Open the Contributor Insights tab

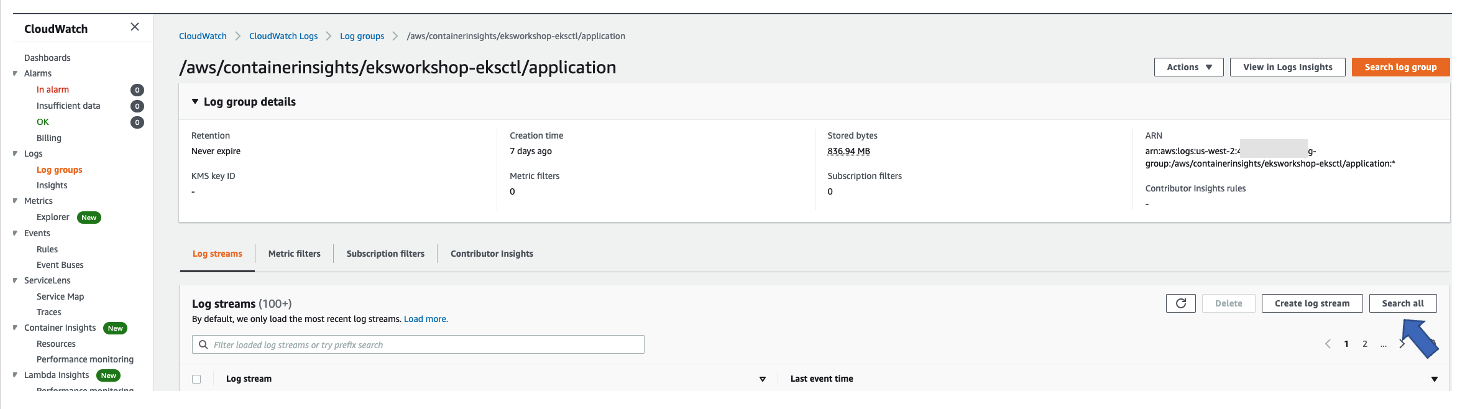[x=492, y=254]
